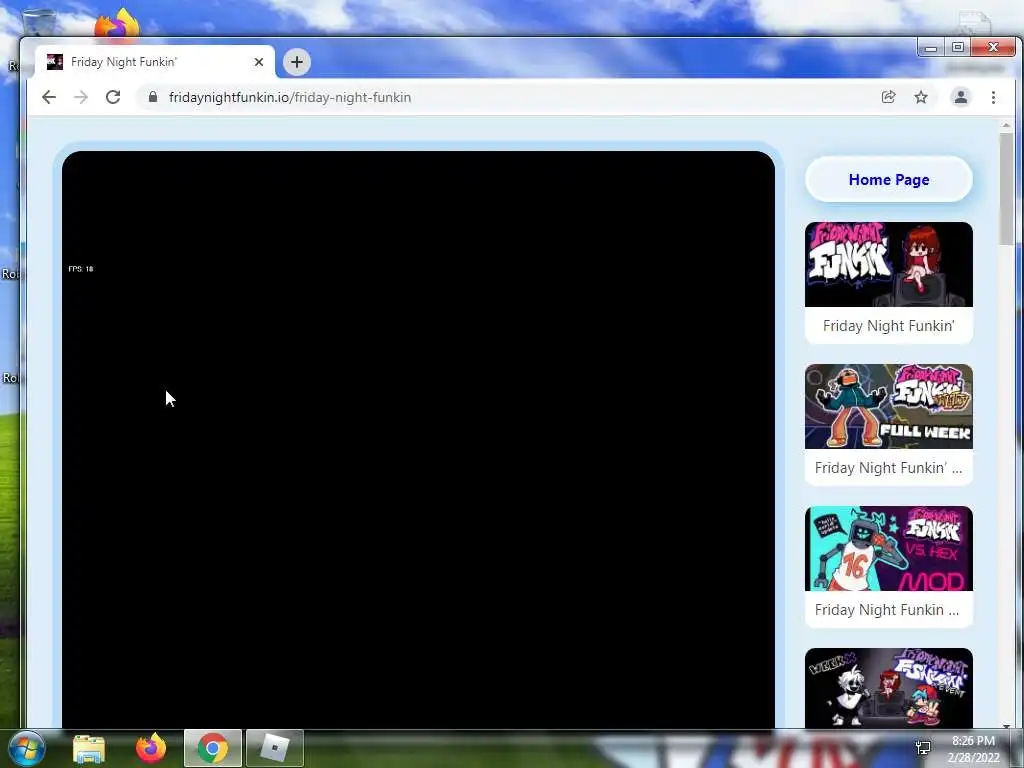Viewport: 1024px width, 768px height.
Task: View site info via the padlock icon
Action: click(x=153, y=97)
